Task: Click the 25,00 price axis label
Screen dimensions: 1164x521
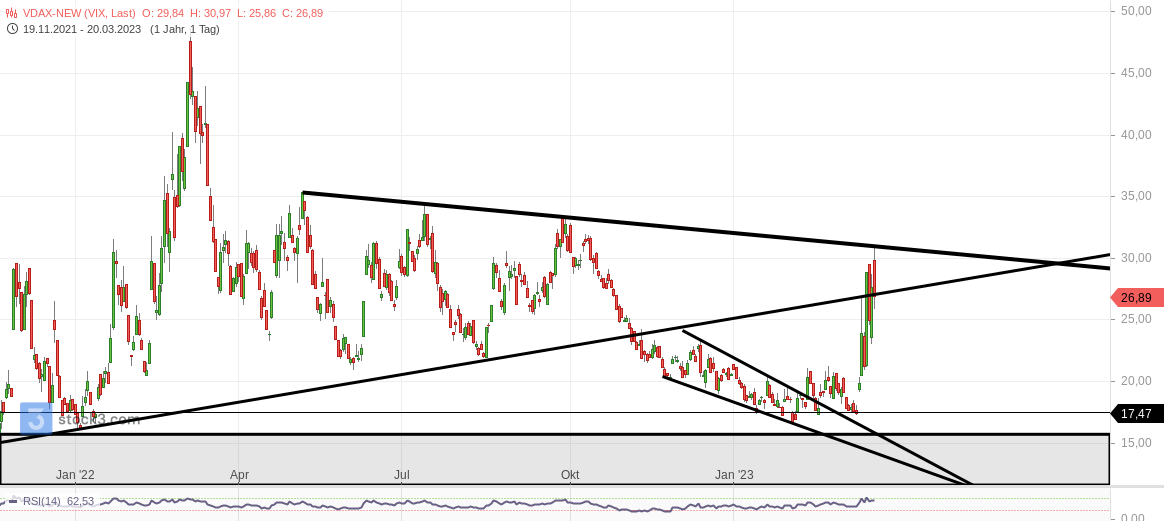Action: coord(1136,319)
